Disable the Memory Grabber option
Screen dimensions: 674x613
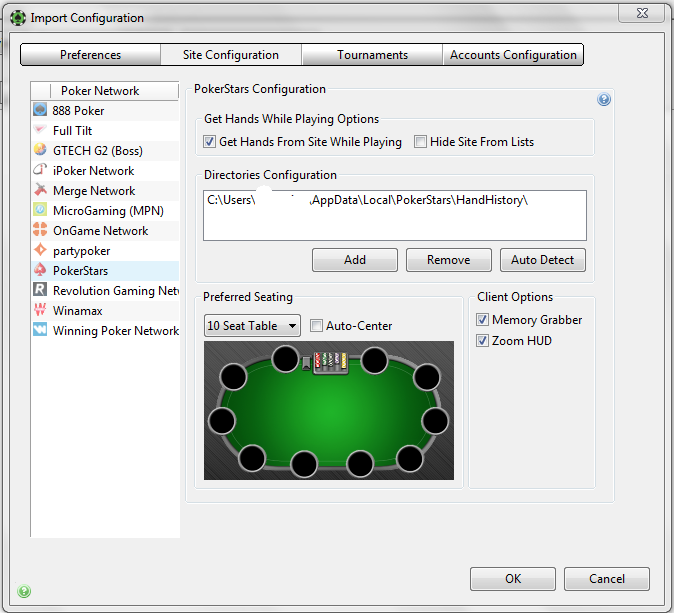tap(482, 319)
